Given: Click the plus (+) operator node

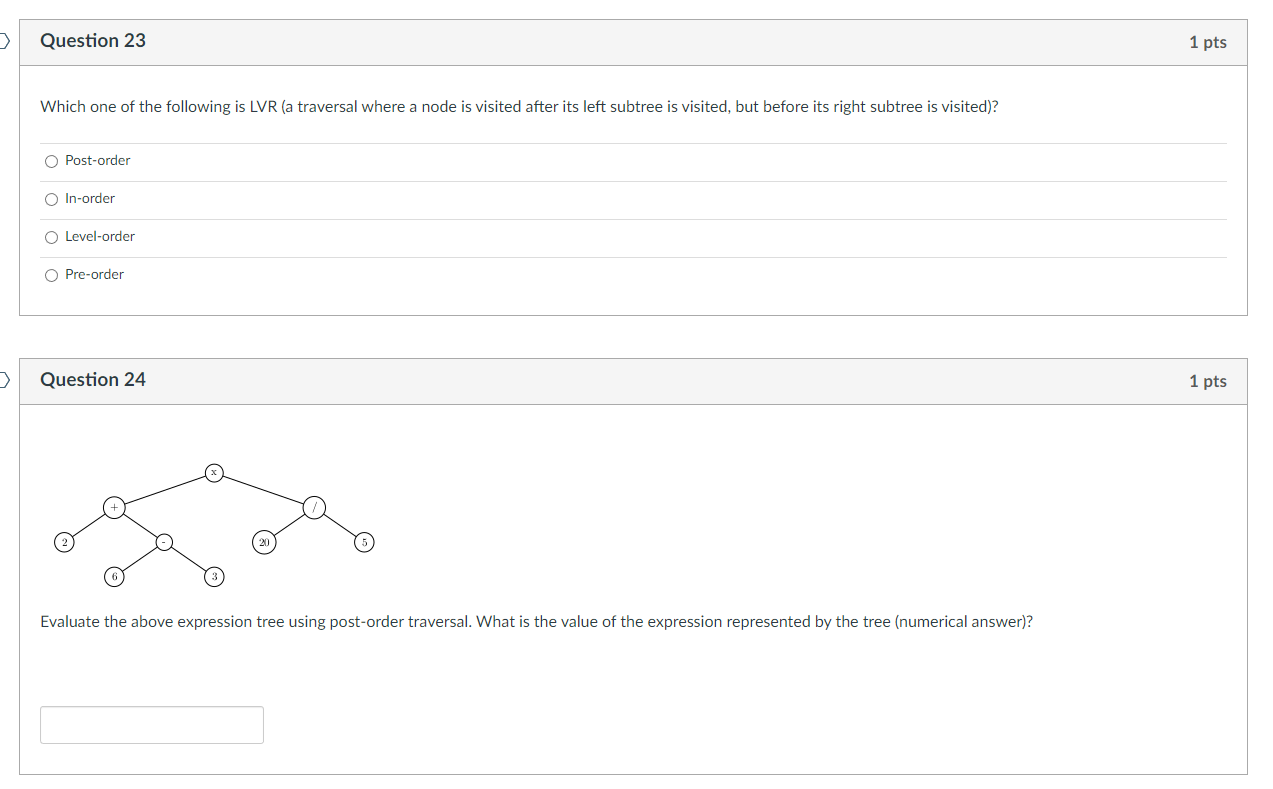Looking at the screenshot, I should (114, 507).
